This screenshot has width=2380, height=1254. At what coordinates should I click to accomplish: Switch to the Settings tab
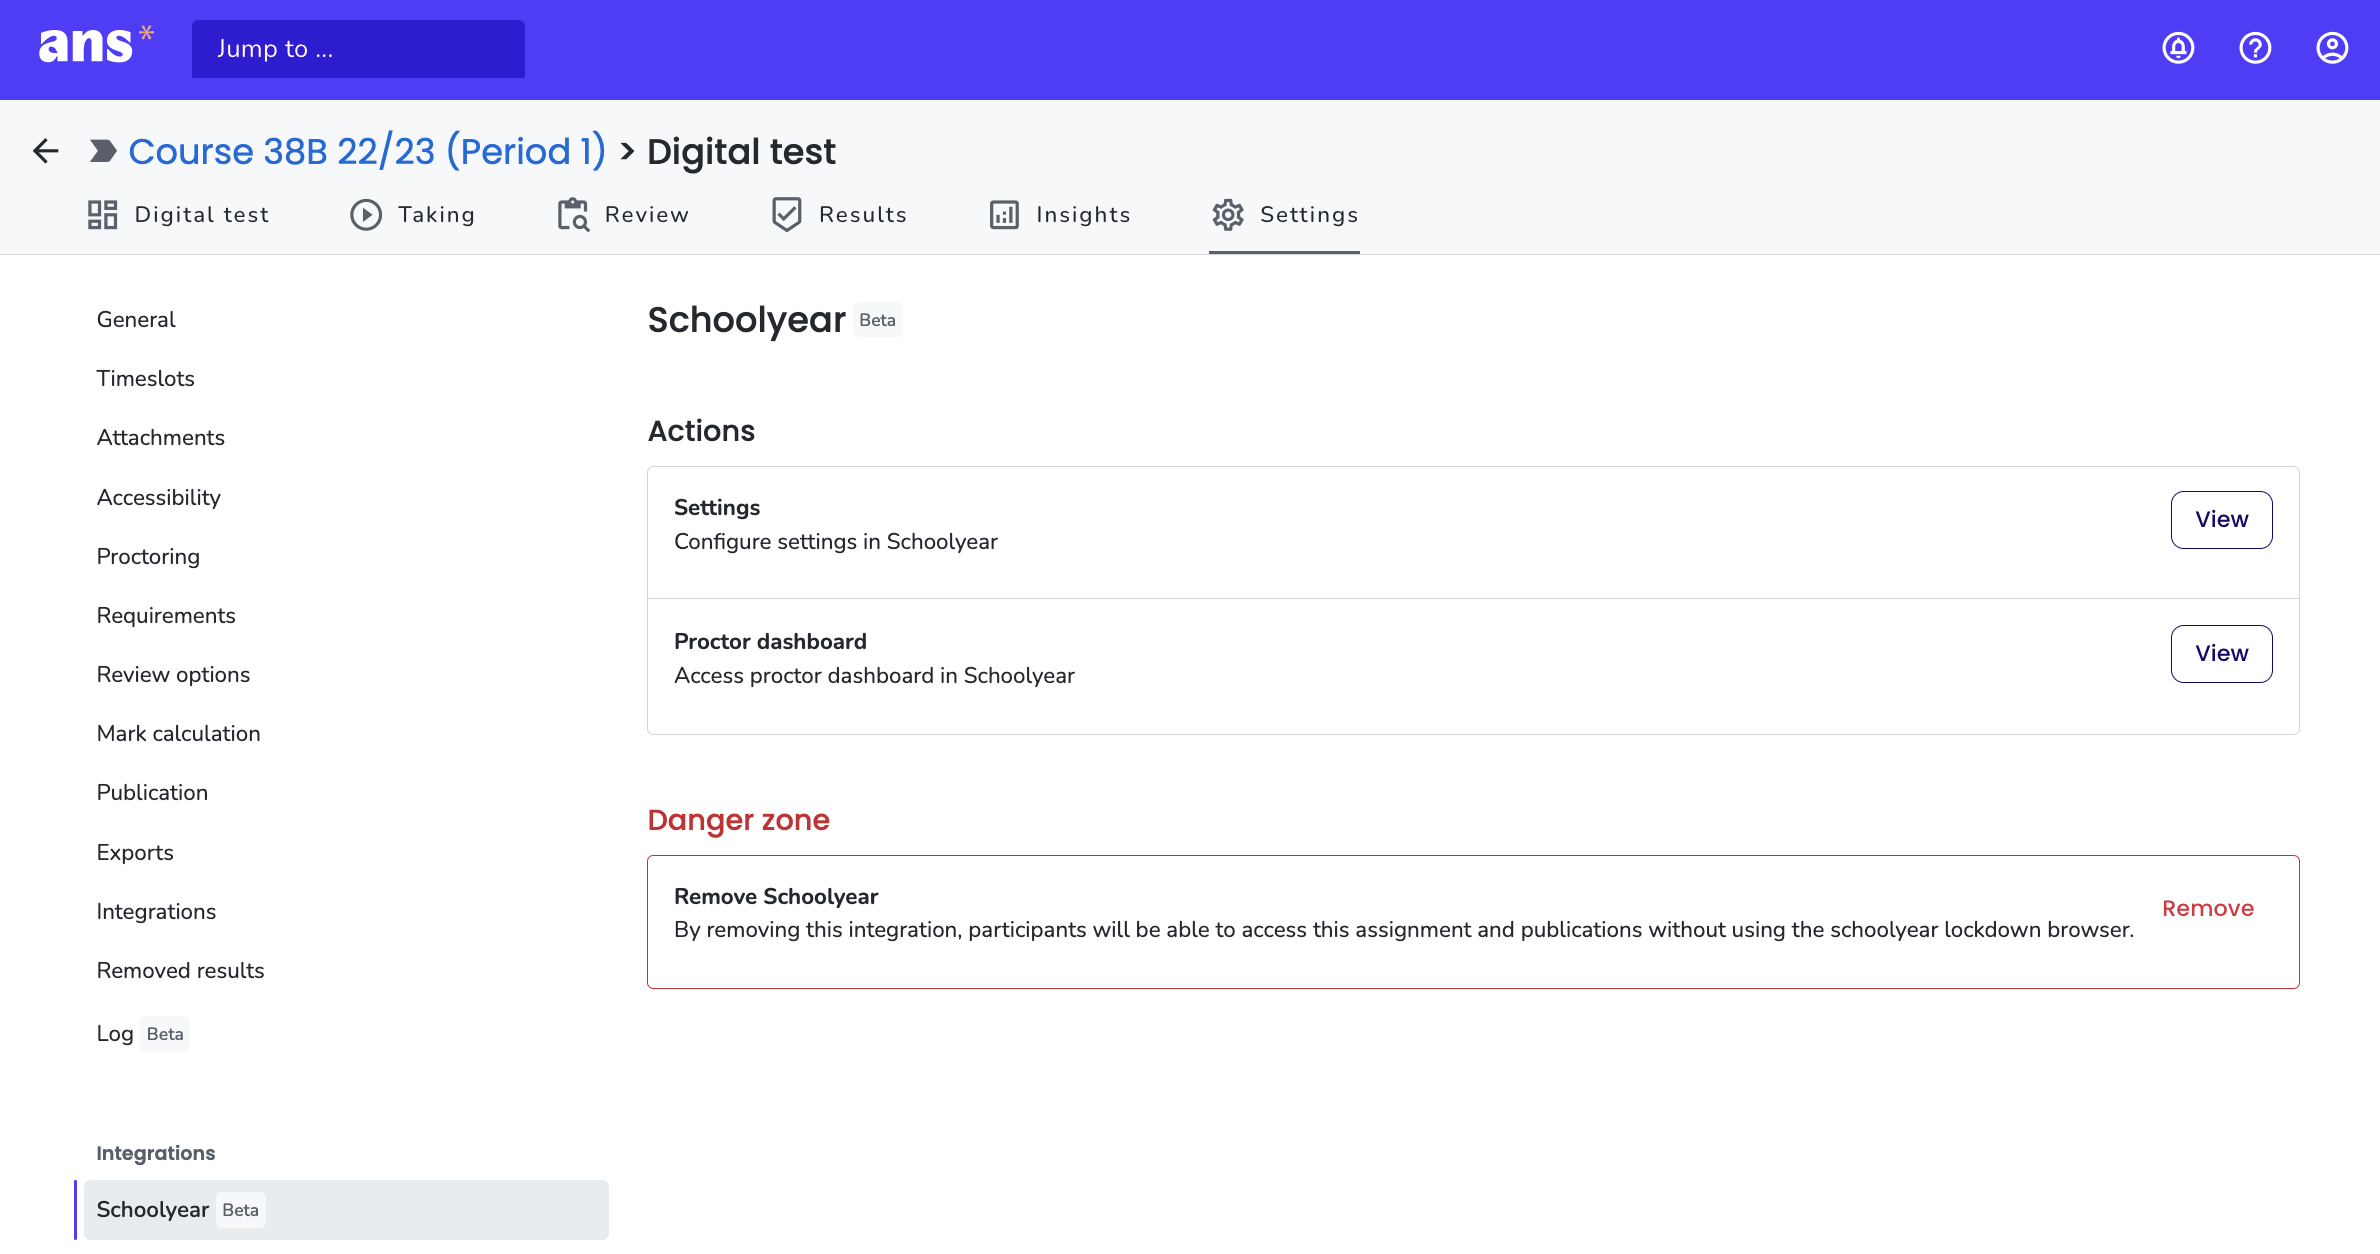pos(1285,214)
